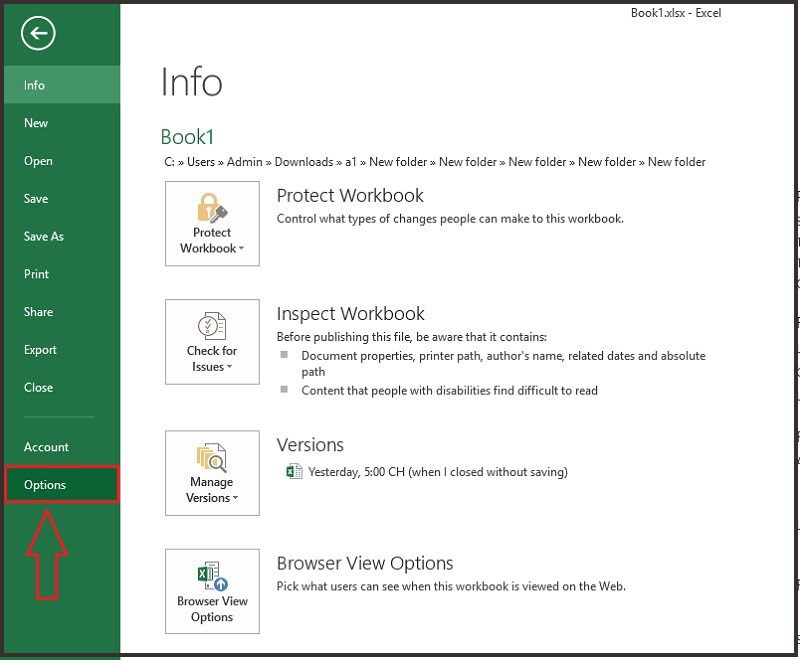Open the Info tab in the sidebar
The width and height of the screenshot is (800, 660).
pyautogui.click(x=62, y=85)
